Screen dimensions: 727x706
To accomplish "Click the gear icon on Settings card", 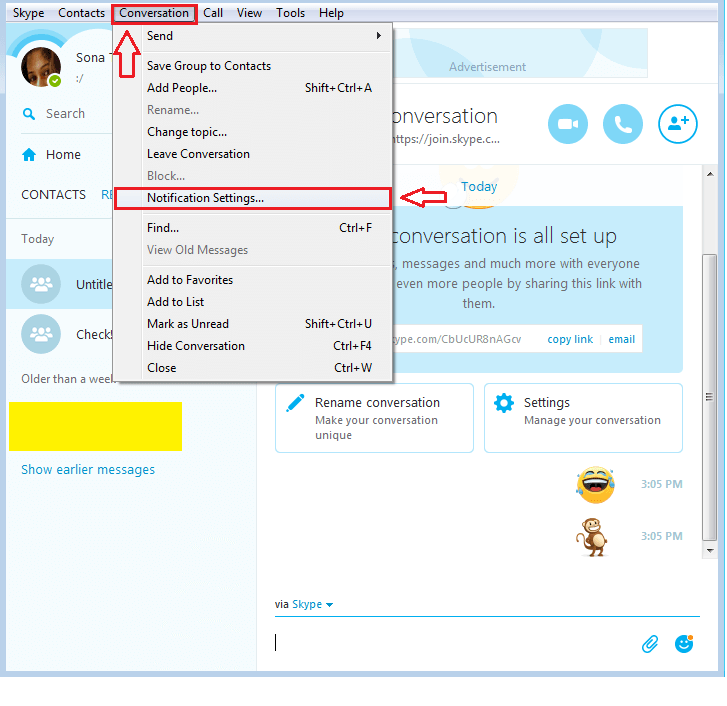I will point(504,403).
